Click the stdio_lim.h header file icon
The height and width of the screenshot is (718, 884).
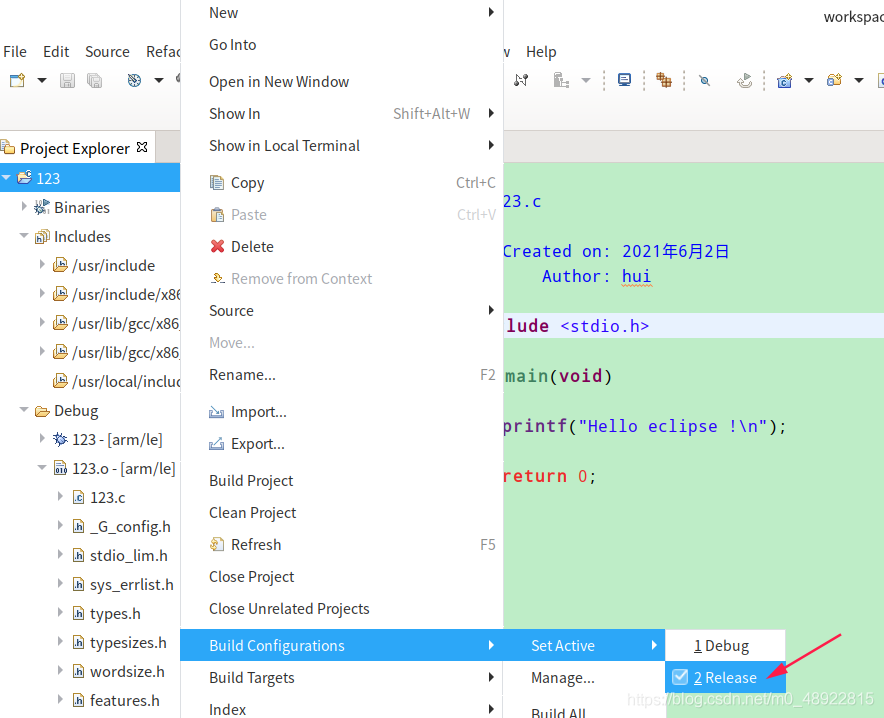(78, 556)
